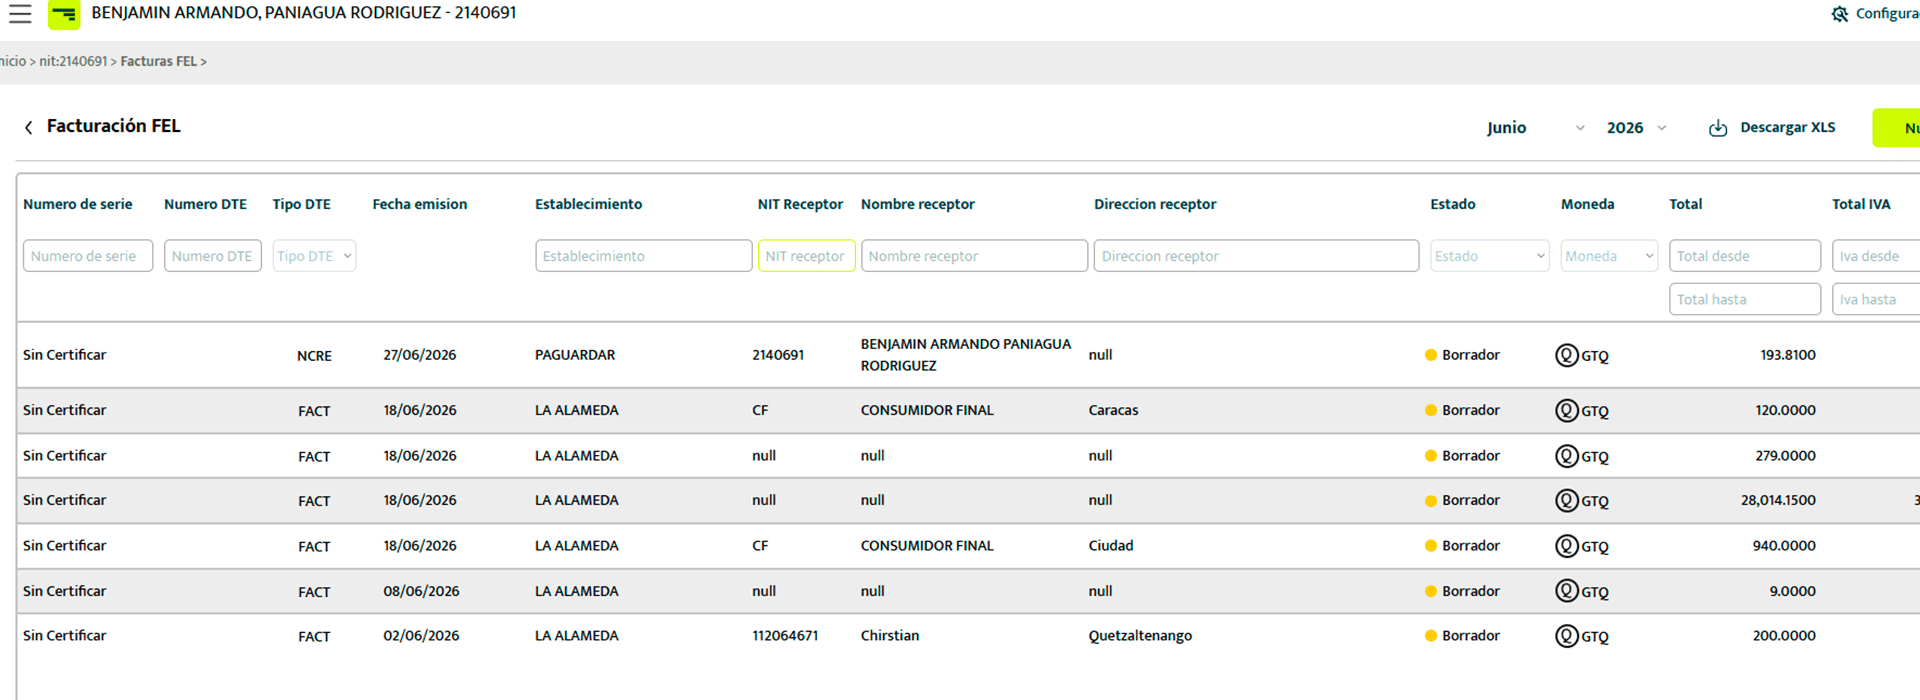Focus the NIT receptor filter field
The height and width of the screenshot is (700, 1920).
(x=806, y=256)
